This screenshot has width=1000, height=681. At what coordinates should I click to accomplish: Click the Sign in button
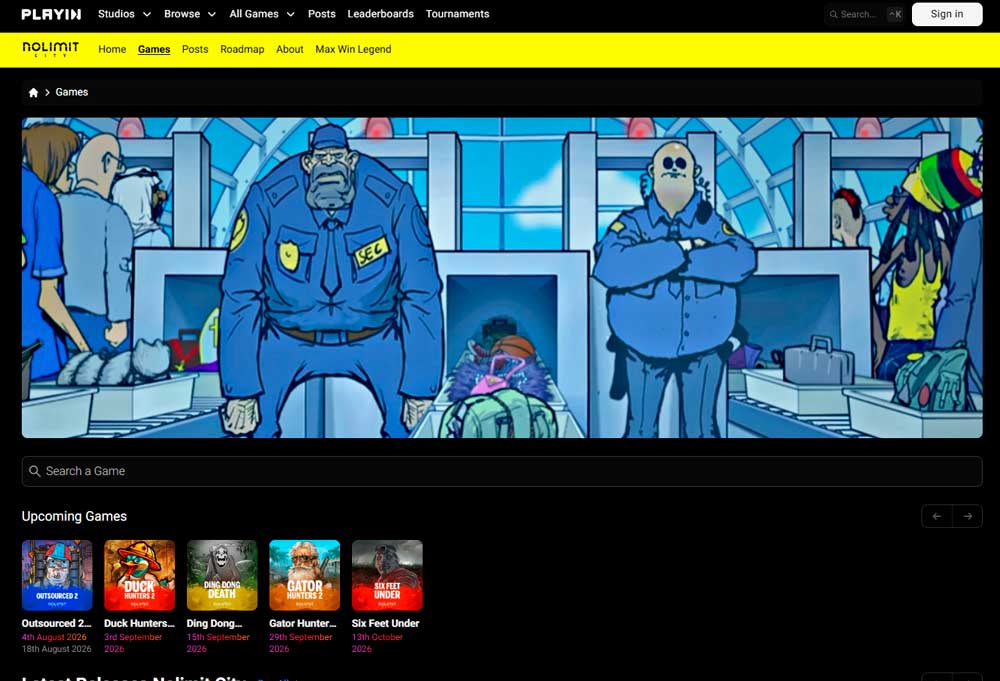[947, 14]
